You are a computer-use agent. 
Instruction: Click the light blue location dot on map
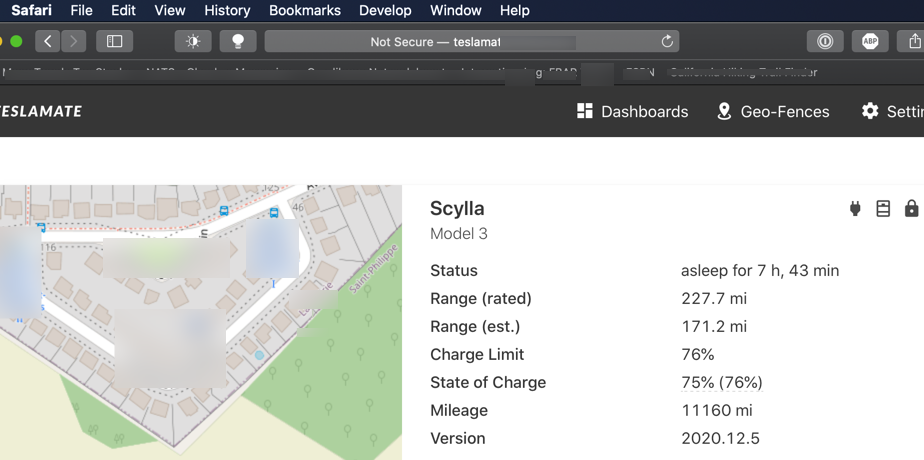pyautogui.click(x=259, y=355)
